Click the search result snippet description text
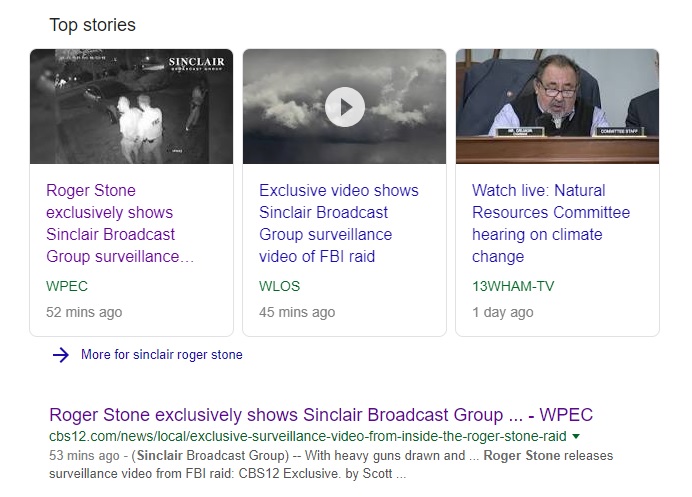 pyautogui.click(x=330, y=464)
